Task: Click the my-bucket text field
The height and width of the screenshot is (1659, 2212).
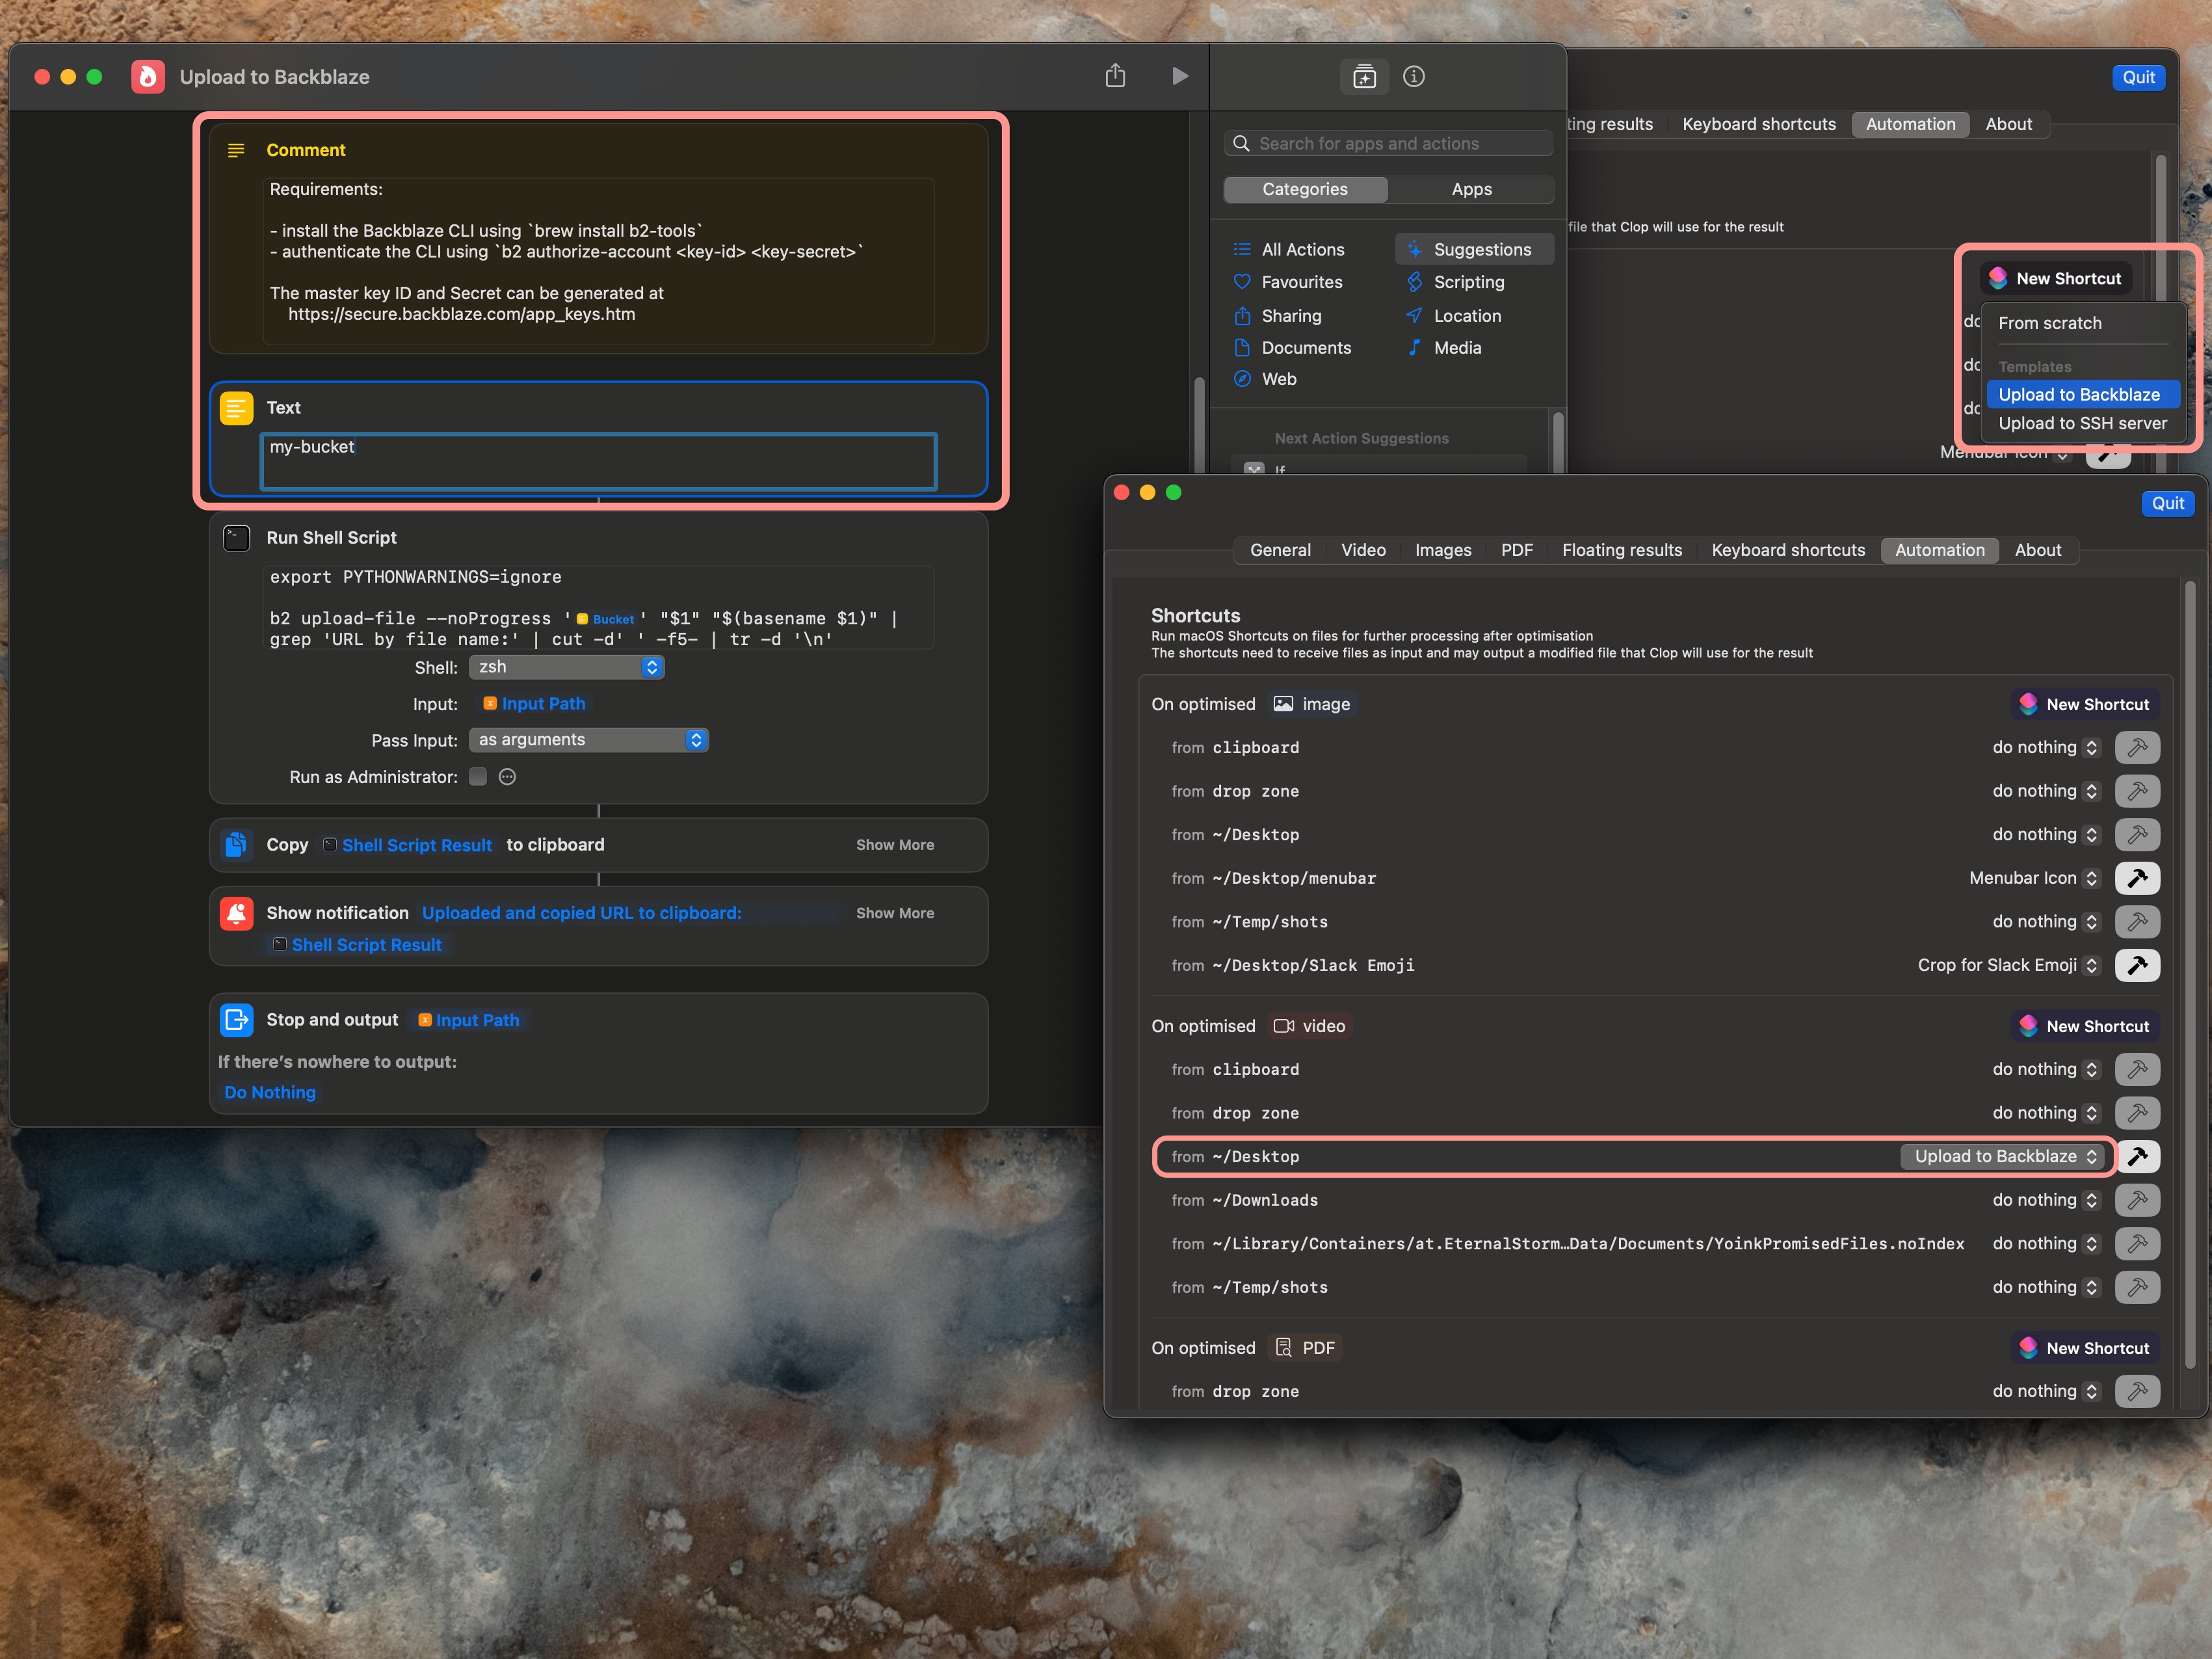Action: [599, 462]
